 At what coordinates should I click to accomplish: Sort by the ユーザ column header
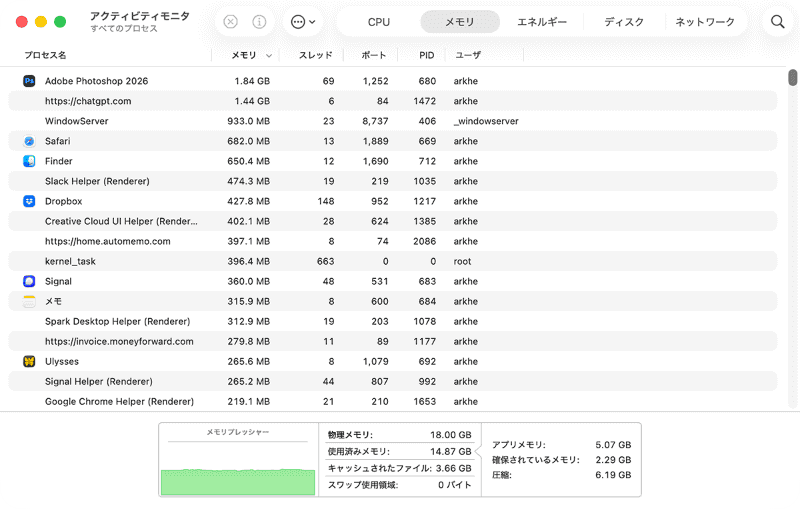[468, 55]
